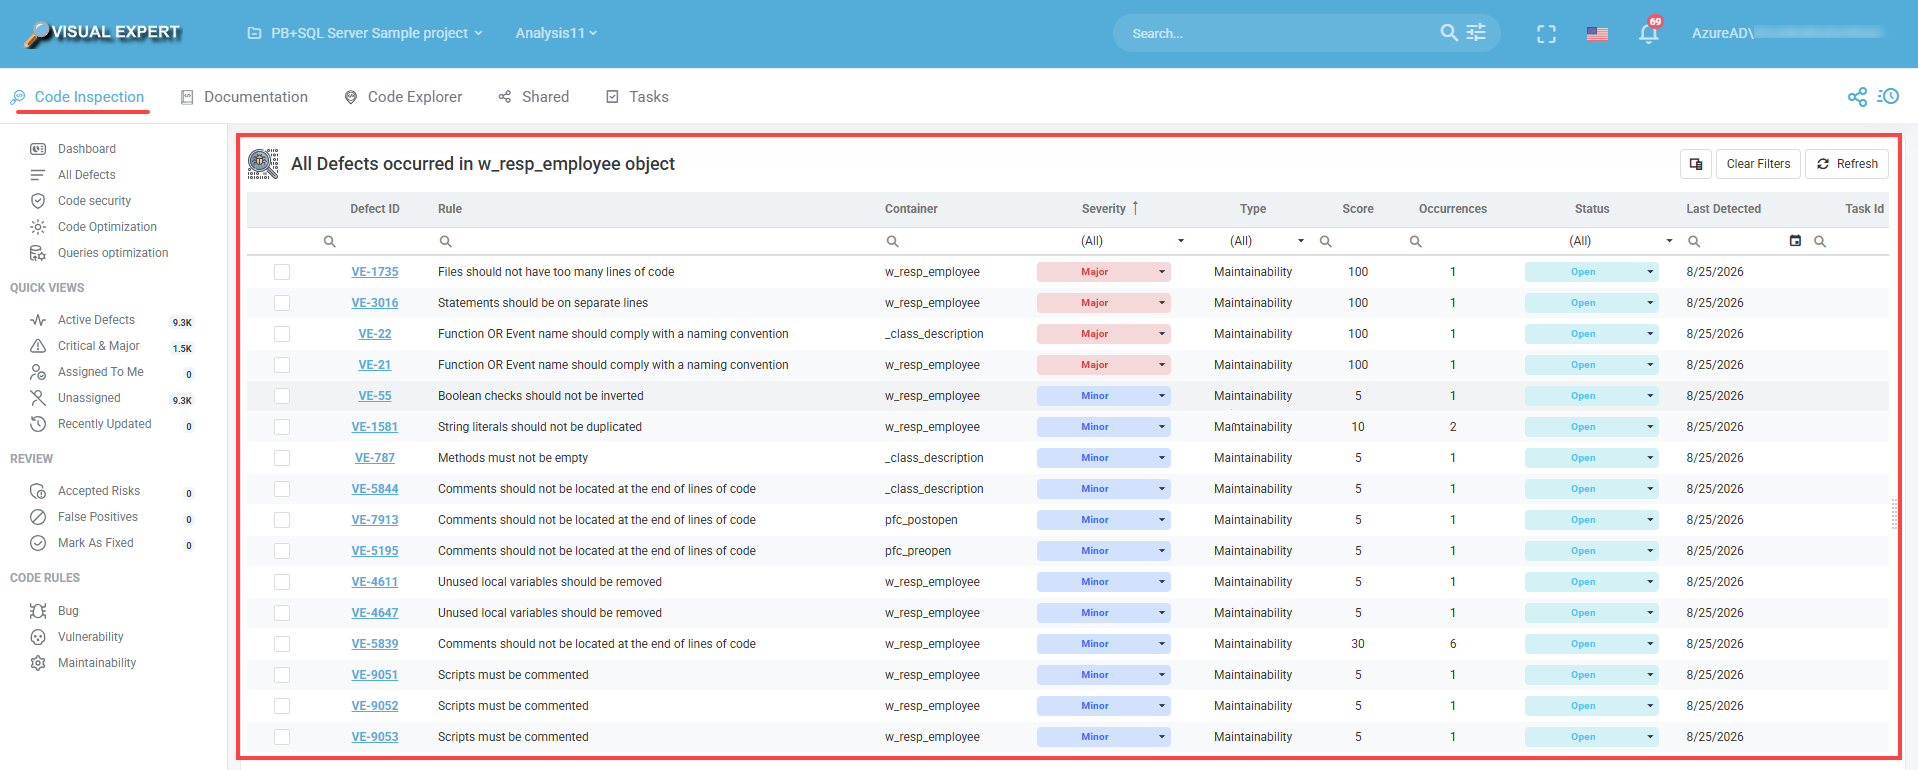This screenshot has height=770, width=1918.
Task: Open advanced search filter sliders icon
Action: coord(1476,33)
